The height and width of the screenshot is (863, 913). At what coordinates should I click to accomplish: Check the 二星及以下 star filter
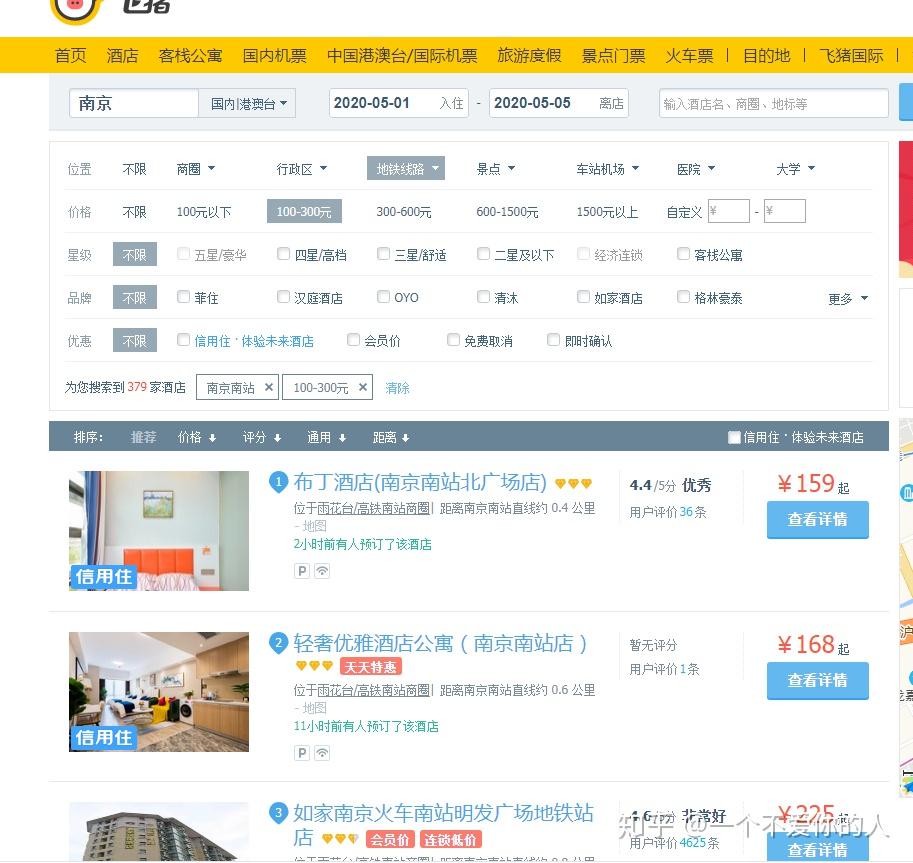(x=483, y=254)
